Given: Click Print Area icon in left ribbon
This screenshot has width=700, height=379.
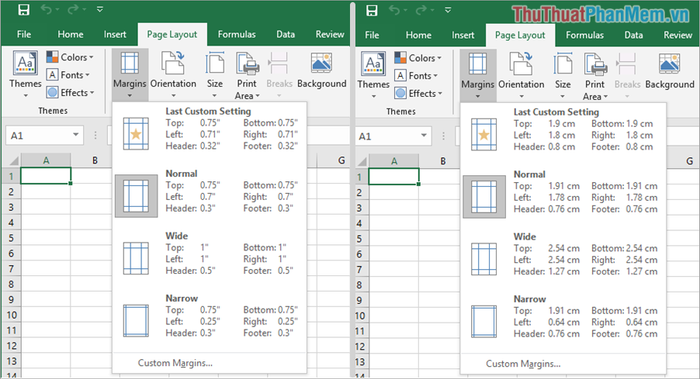Looking at the screenshot, I should pos(247,75).
